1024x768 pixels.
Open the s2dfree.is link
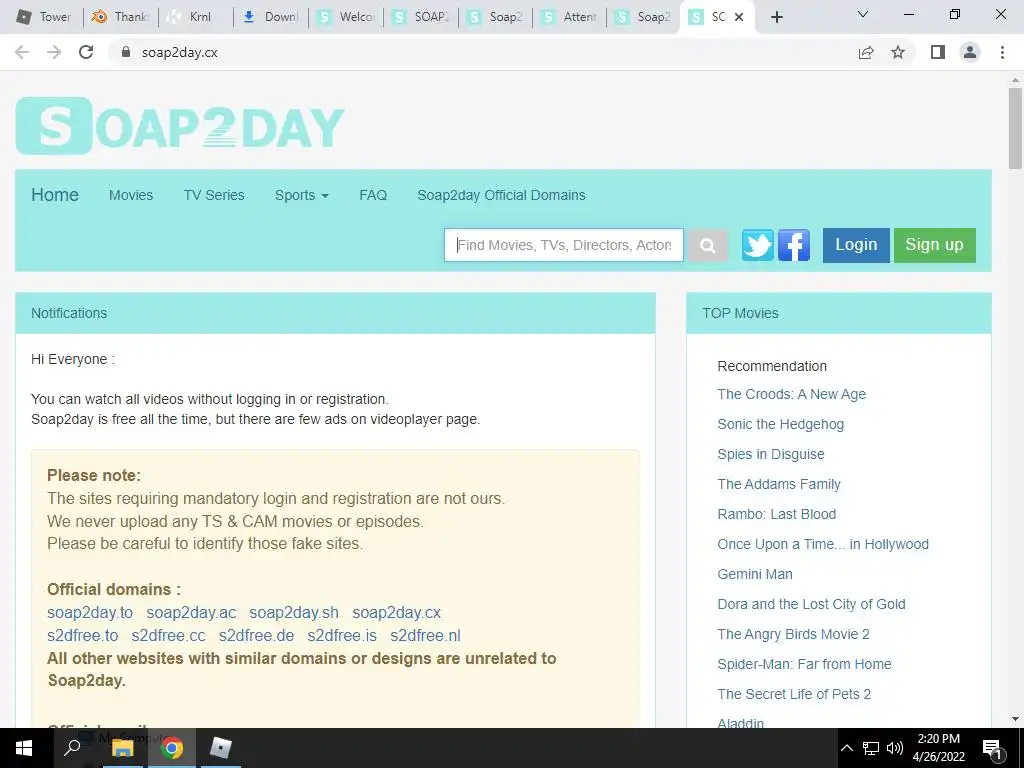[x=342, y=635]
